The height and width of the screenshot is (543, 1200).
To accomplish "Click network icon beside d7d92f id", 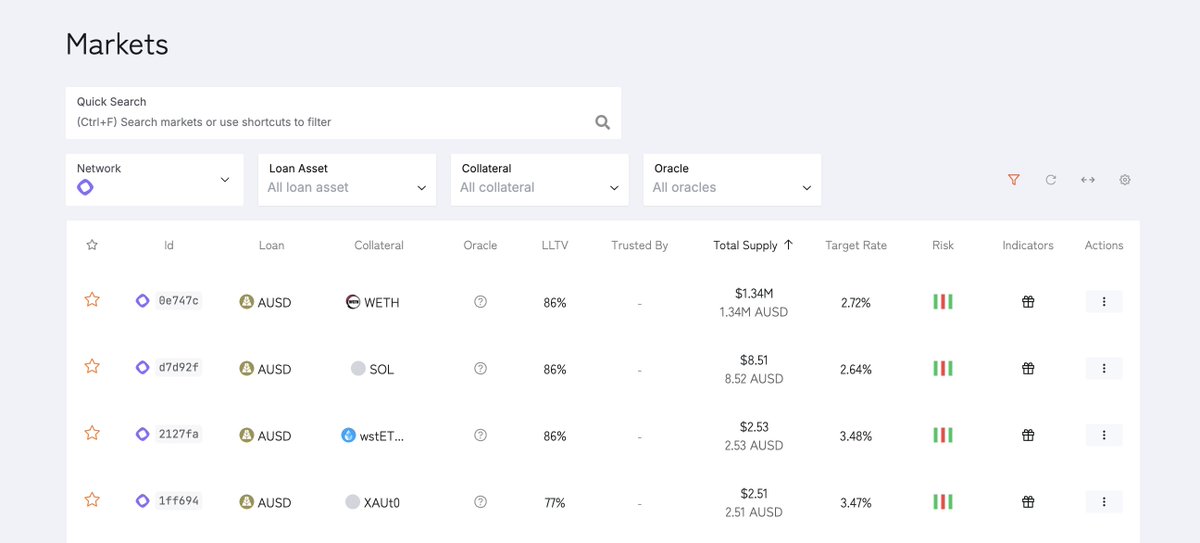I will [142, 368].
